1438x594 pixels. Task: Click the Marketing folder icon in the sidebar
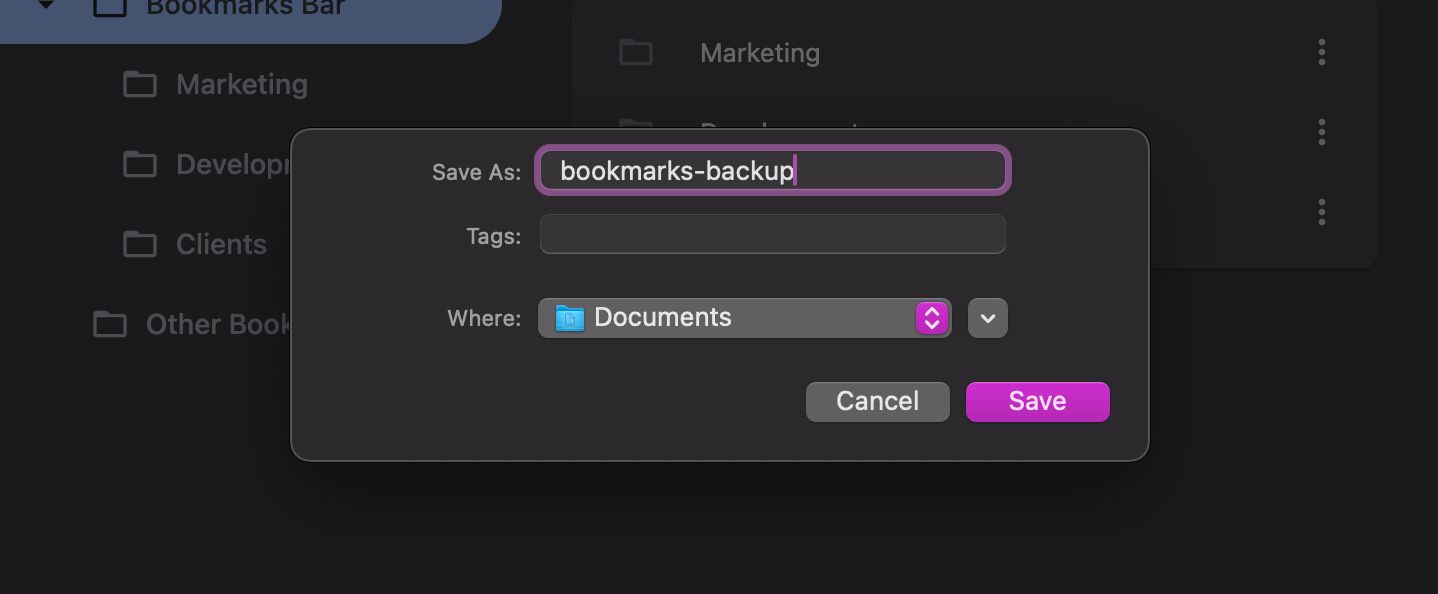[x=140, y=84]
